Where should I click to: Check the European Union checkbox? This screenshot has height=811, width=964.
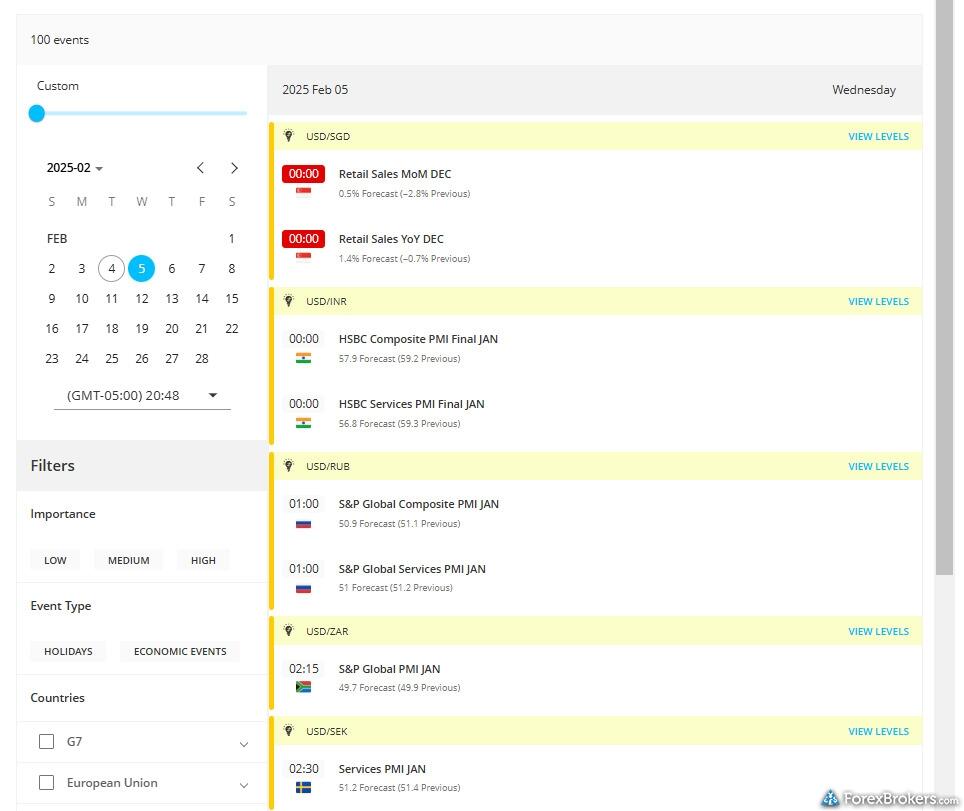pyautogui.click(x=46, y=782)
